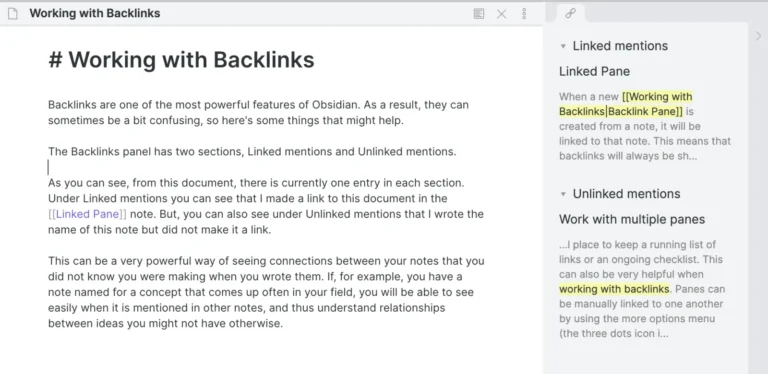
Task: Toggle preview mode with the reading view icon
Action: pyautogui.click(x=479, y=14)
